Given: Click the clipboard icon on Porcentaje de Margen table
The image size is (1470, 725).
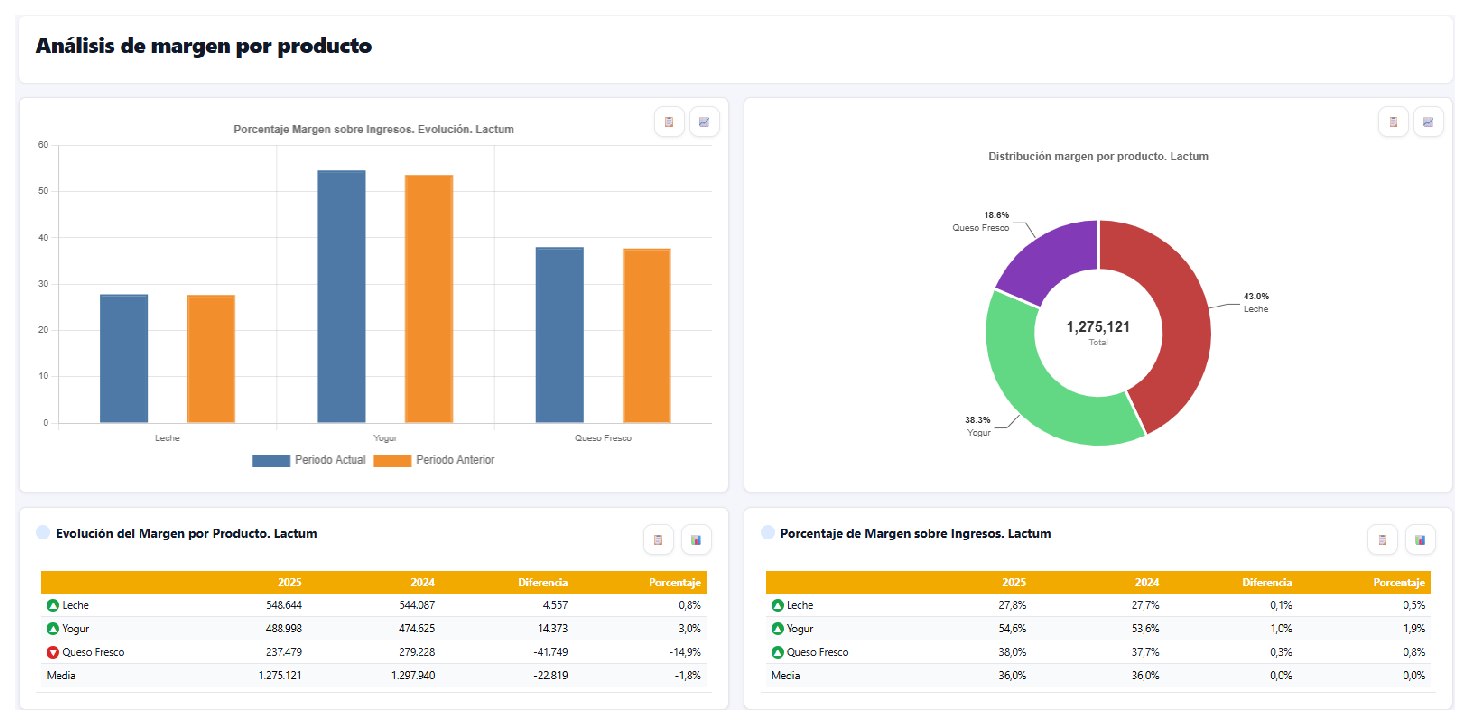Looking at the screenshot, I should [x=1382, y=540].
